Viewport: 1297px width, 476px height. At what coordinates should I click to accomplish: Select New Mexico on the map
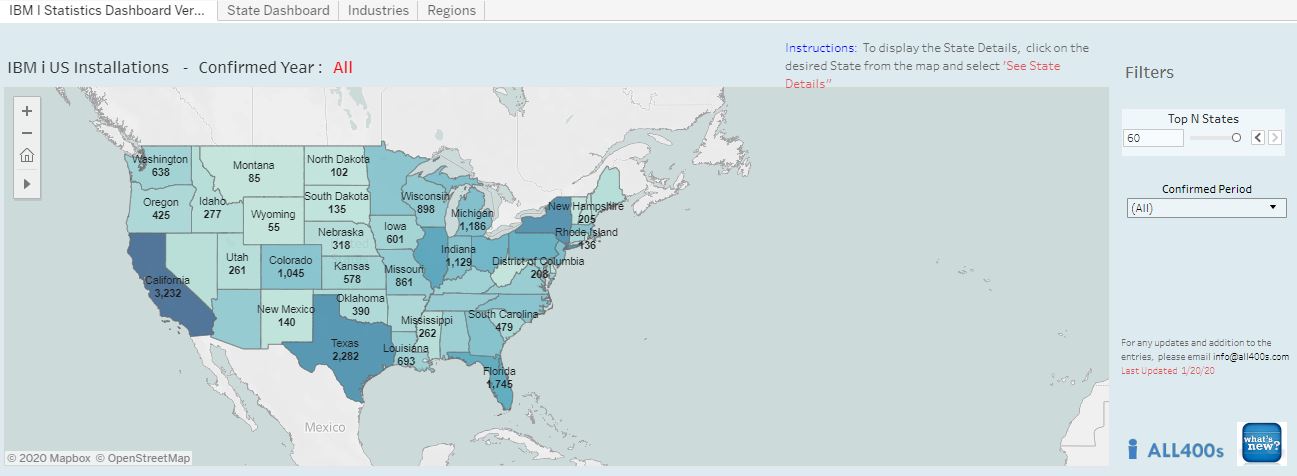(x=288, y=316)
